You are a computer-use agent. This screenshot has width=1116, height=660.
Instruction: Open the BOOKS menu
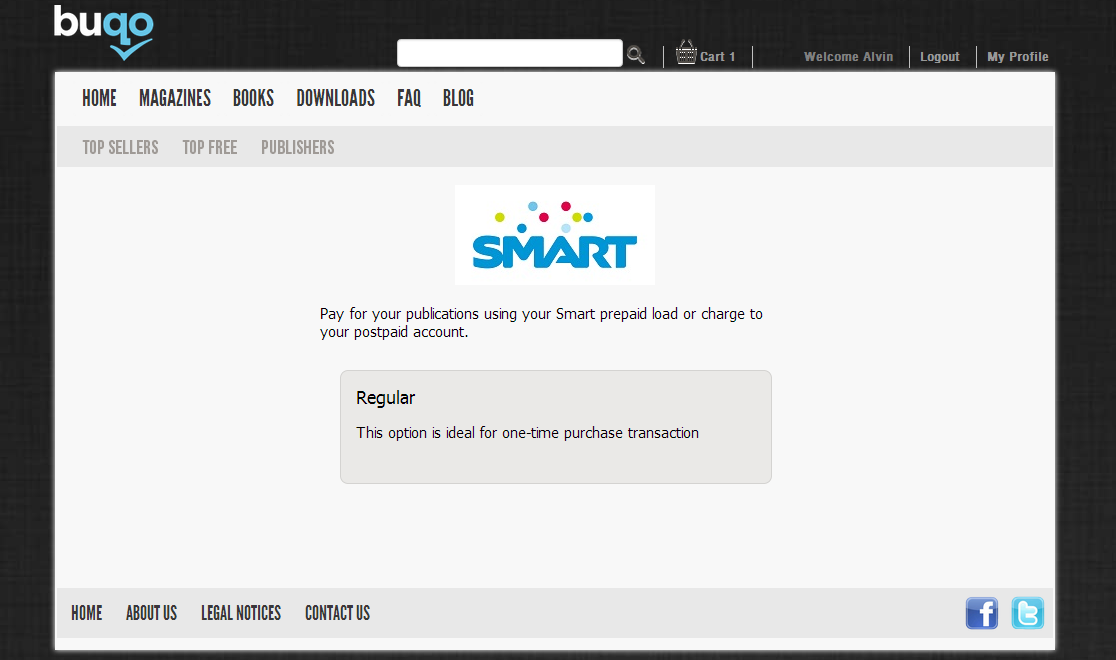[253, 98]
